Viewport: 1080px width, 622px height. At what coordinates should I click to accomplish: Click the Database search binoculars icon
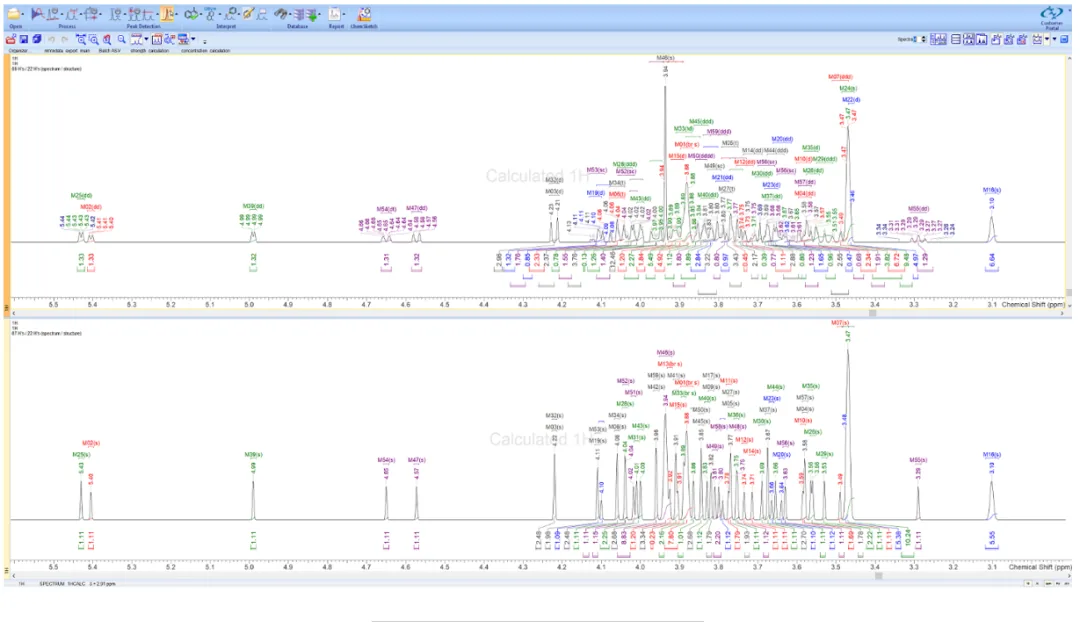(280, 14)
